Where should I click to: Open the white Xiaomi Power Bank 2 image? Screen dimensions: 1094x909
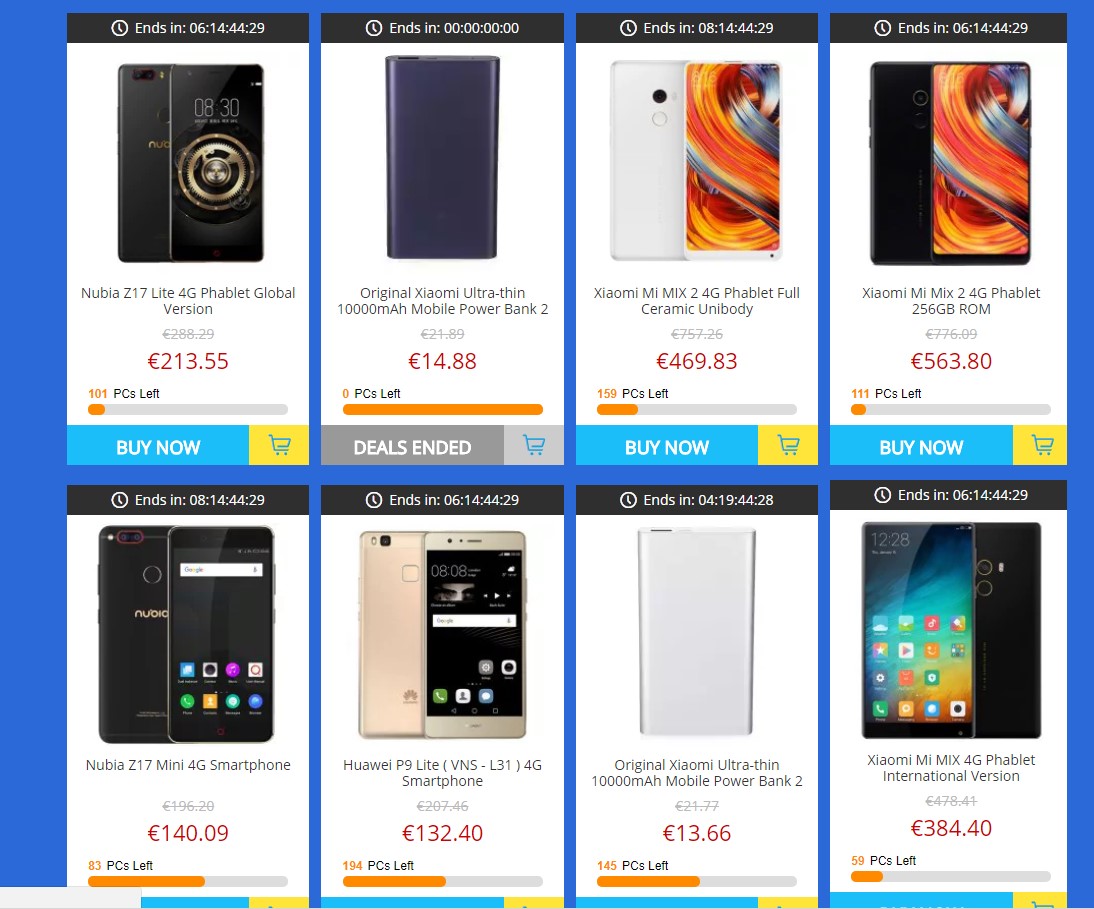click(696, 631)
